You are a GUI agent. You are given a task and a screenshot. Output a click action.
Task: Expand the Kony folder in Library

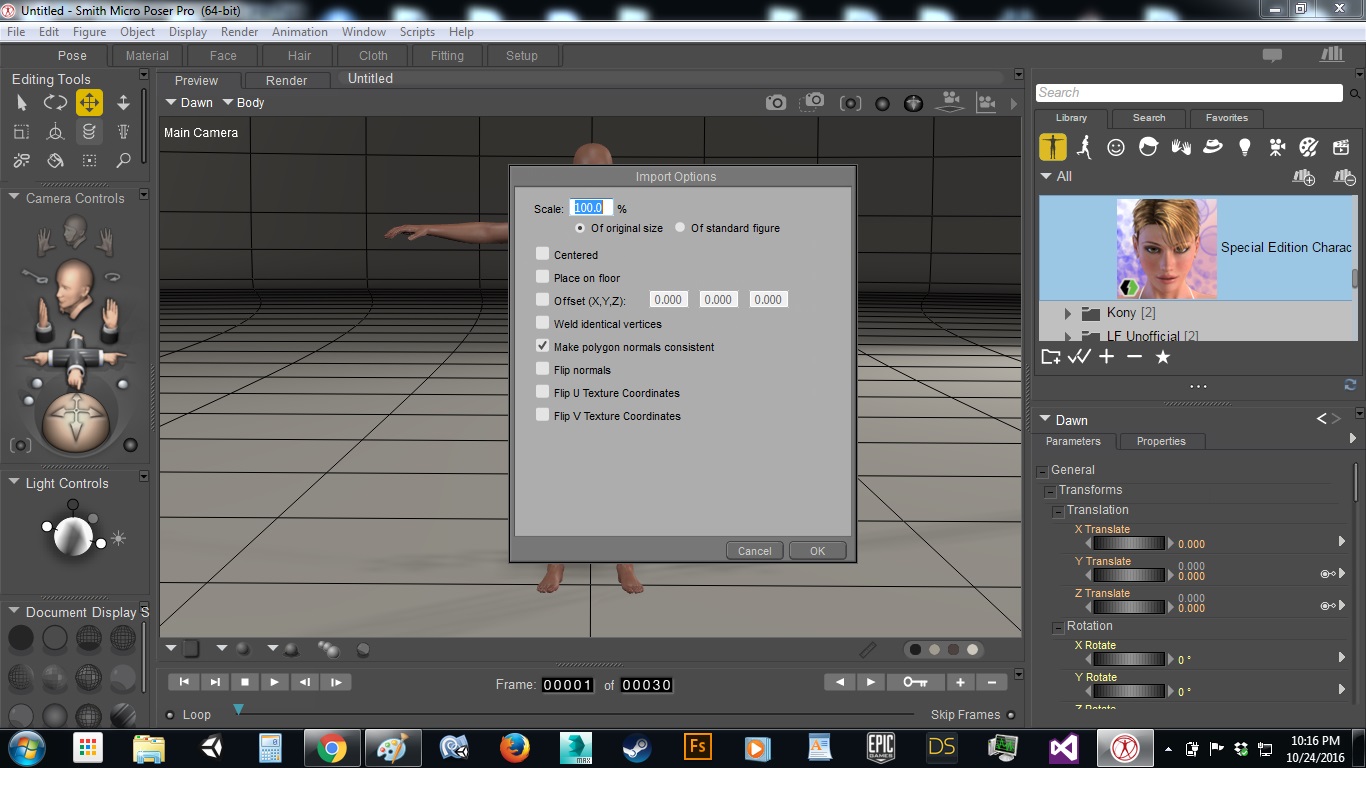pos(1068,313)
